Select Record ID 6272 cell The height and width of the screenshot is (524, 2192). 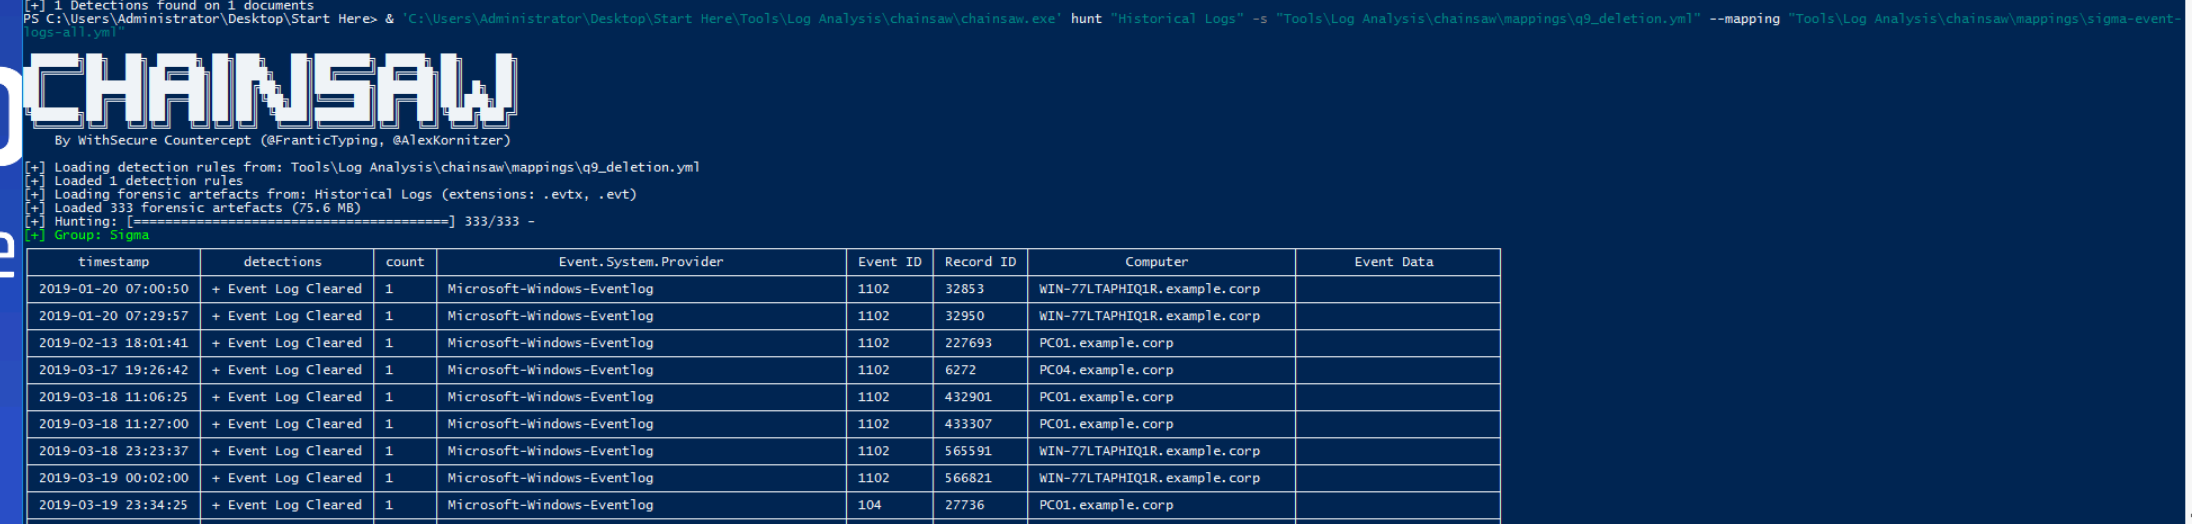click(x=960, y=370)
